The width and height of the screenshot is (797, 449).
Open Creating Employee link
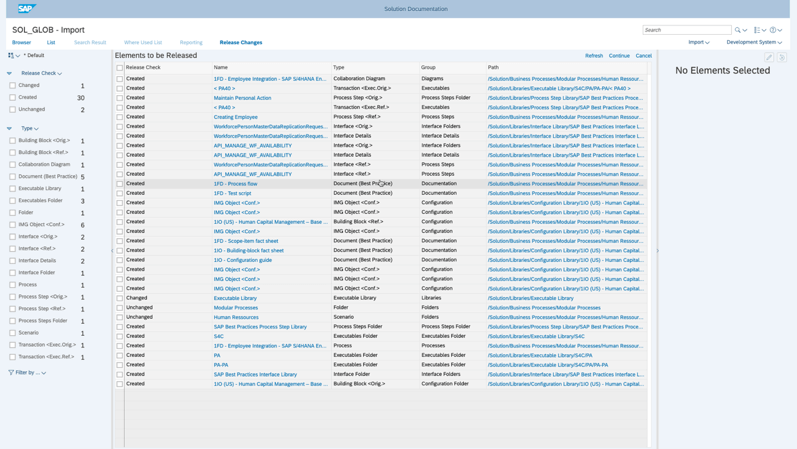[235, 117]
